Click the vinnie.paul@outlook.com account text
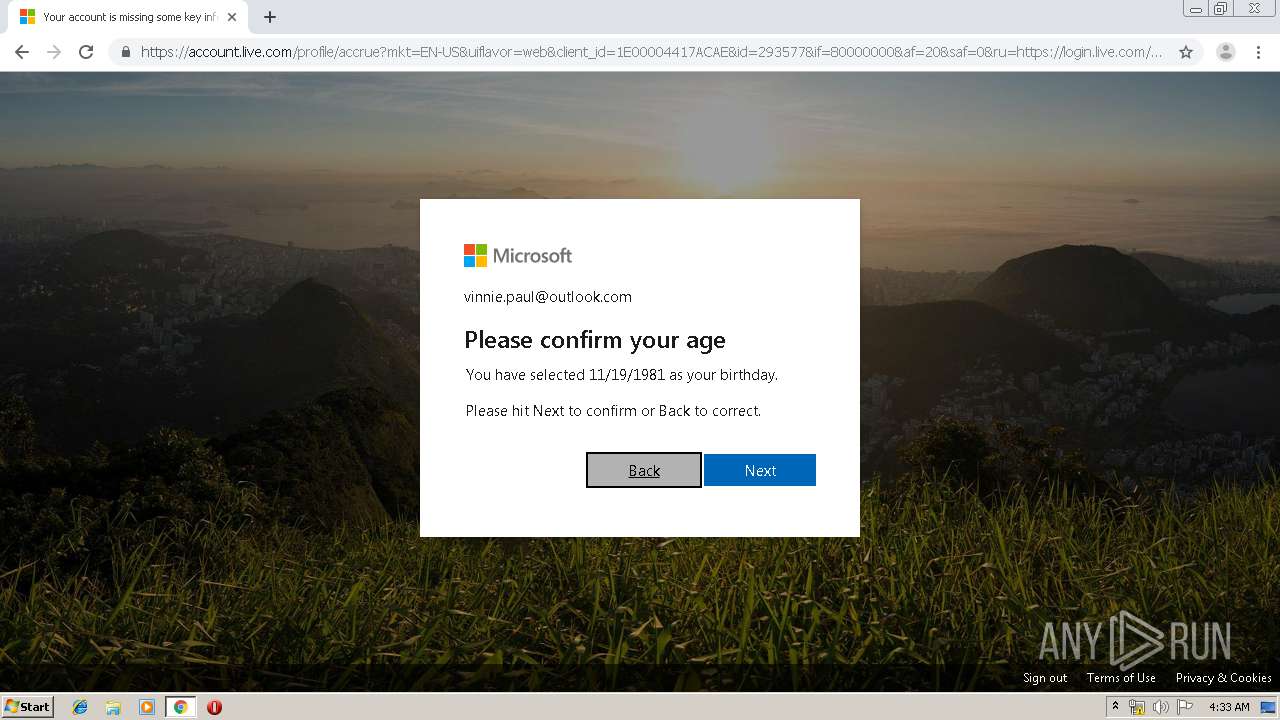This screenshot has width=1280, height=720. (x=548, y=297)
